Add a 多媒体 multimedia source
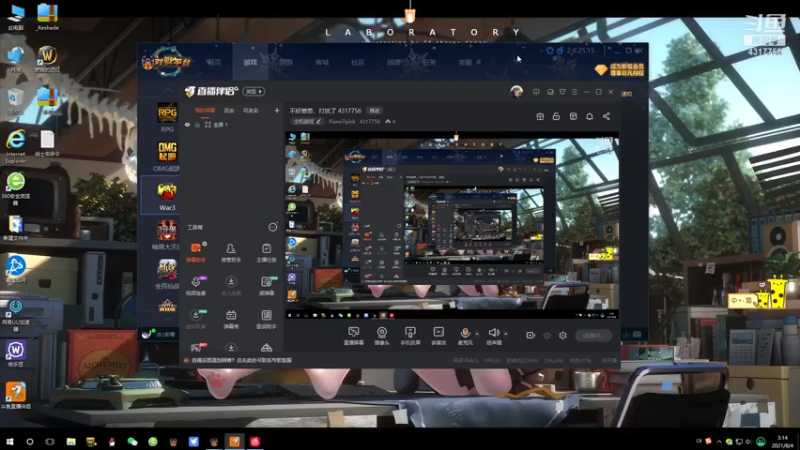 coord(438,336)
